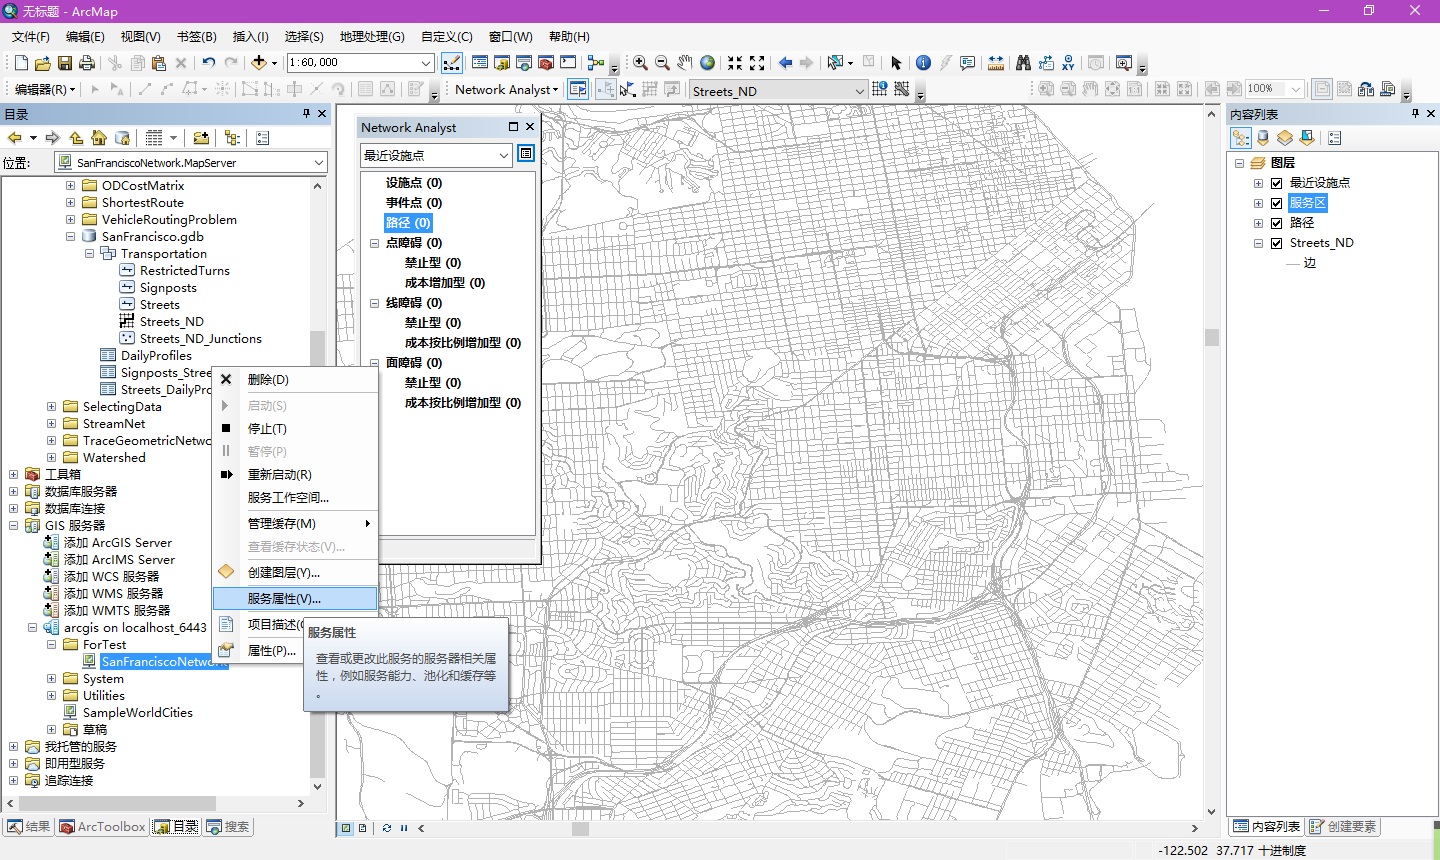Screen dimensions: 1440x860
Task: Uncheck the 最近设施点 layer checkbox
Action: (1276, 183)
